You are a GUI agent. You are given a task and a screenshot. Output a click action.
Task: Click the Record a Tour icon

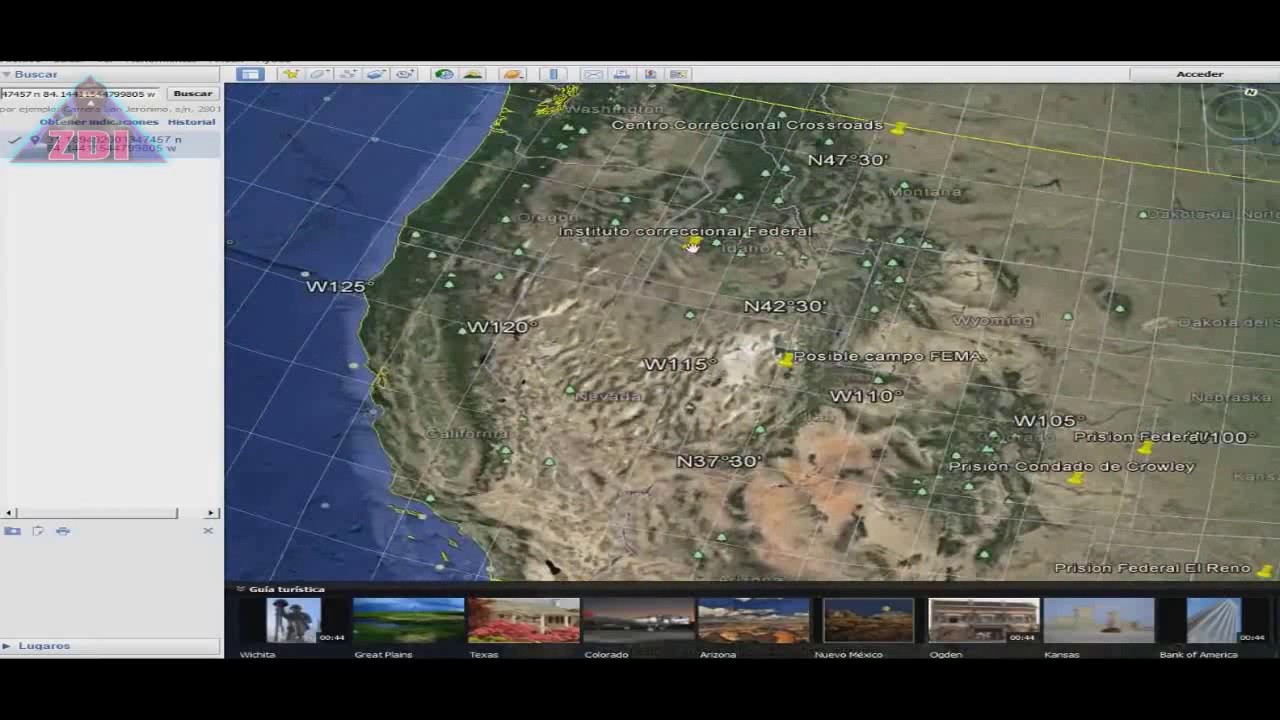click(x=405, y=74)
